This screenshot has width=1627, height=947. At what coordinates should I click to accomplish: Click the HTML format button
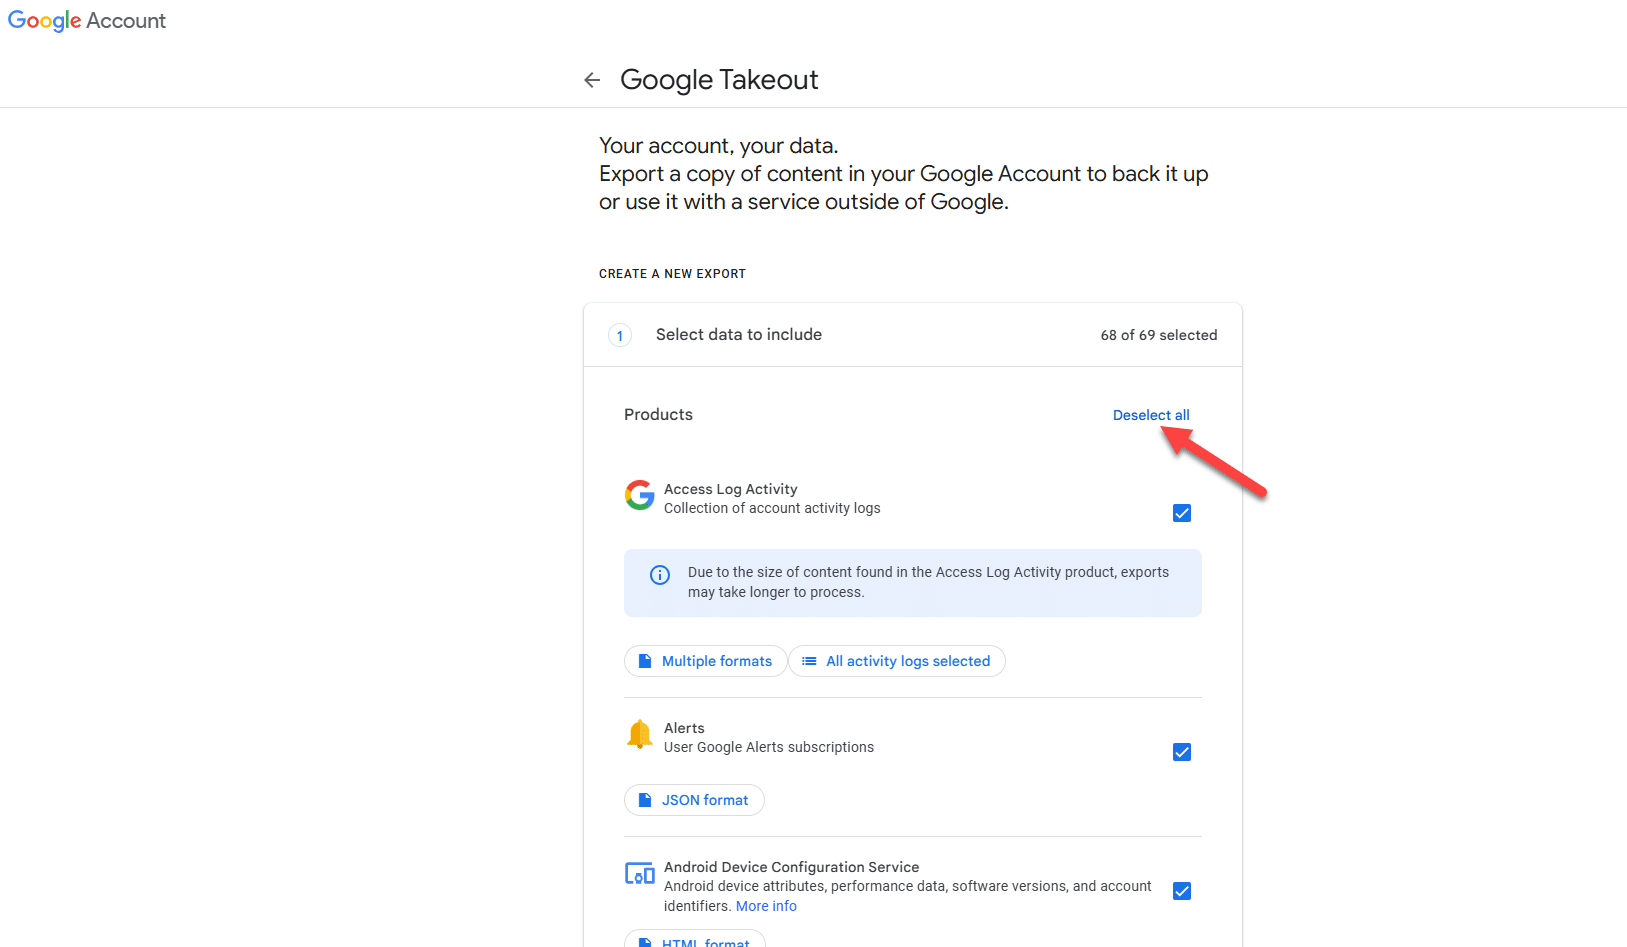pos(695,940)
